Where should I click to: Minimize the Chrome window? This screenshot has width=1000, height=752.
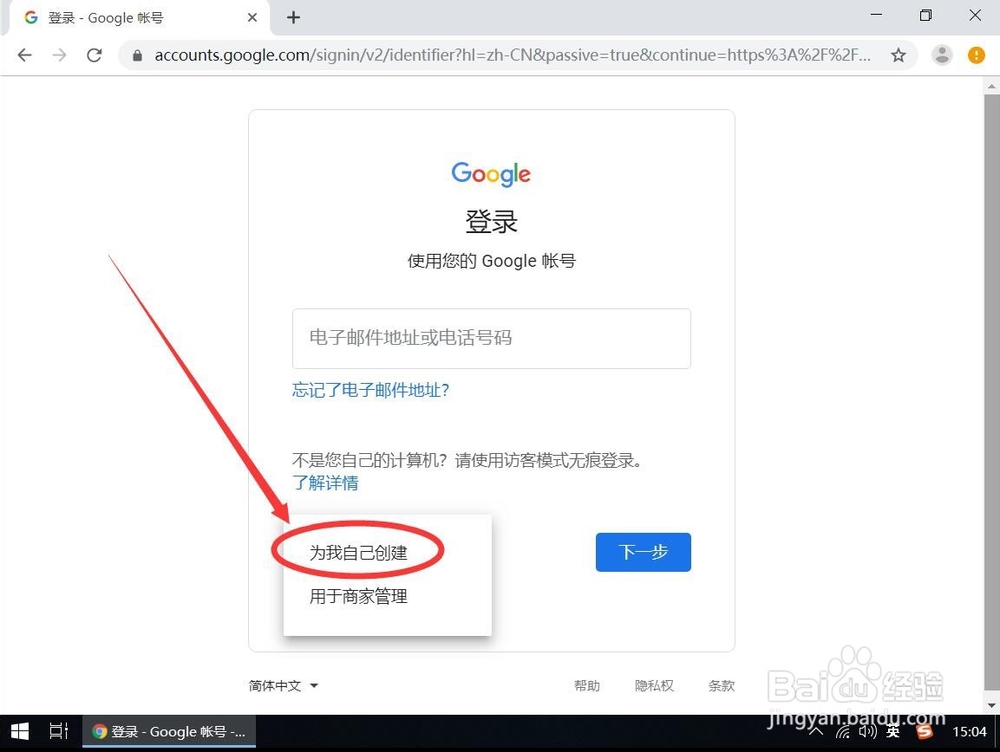point(877,15)
